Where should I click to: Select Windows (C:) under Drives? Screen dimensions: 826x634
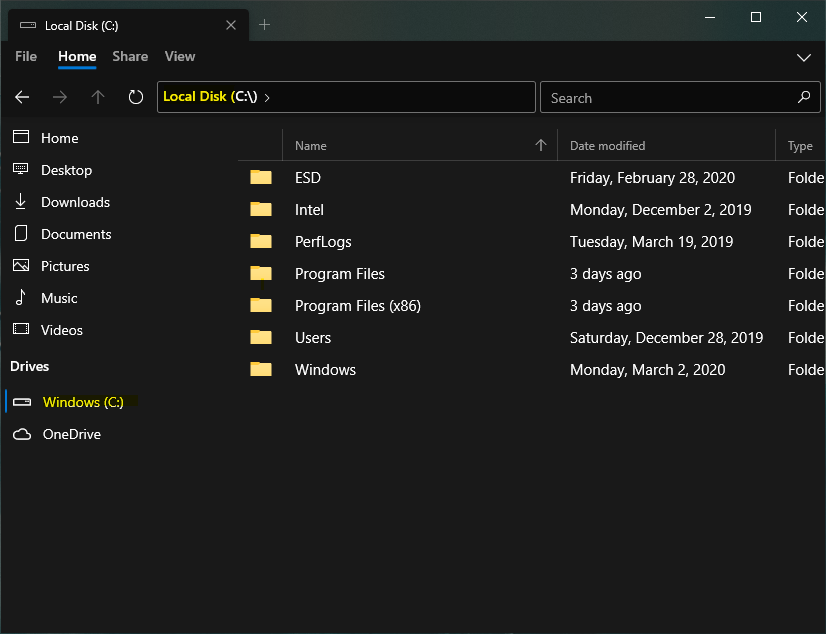pyautogui.click(x=83, y=402)
